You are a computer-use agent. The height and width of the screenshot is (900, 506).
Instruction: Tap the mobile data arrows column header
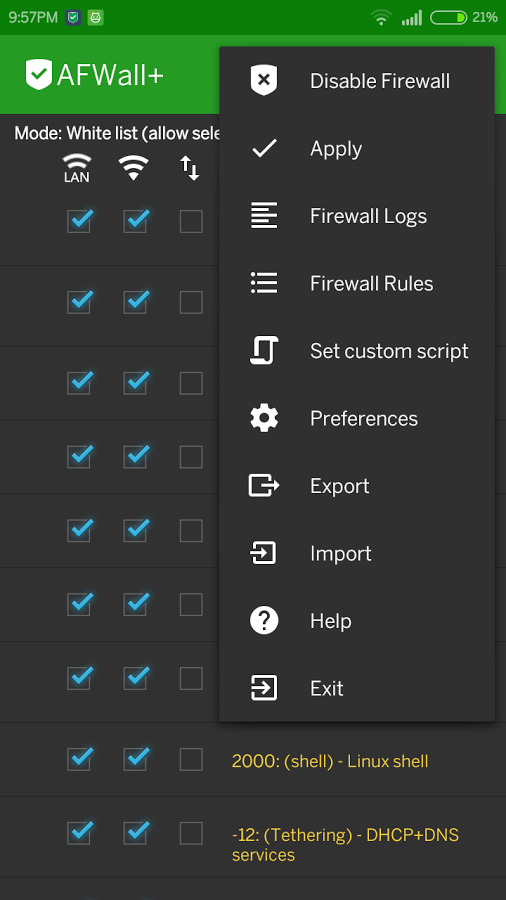[190, 168]
